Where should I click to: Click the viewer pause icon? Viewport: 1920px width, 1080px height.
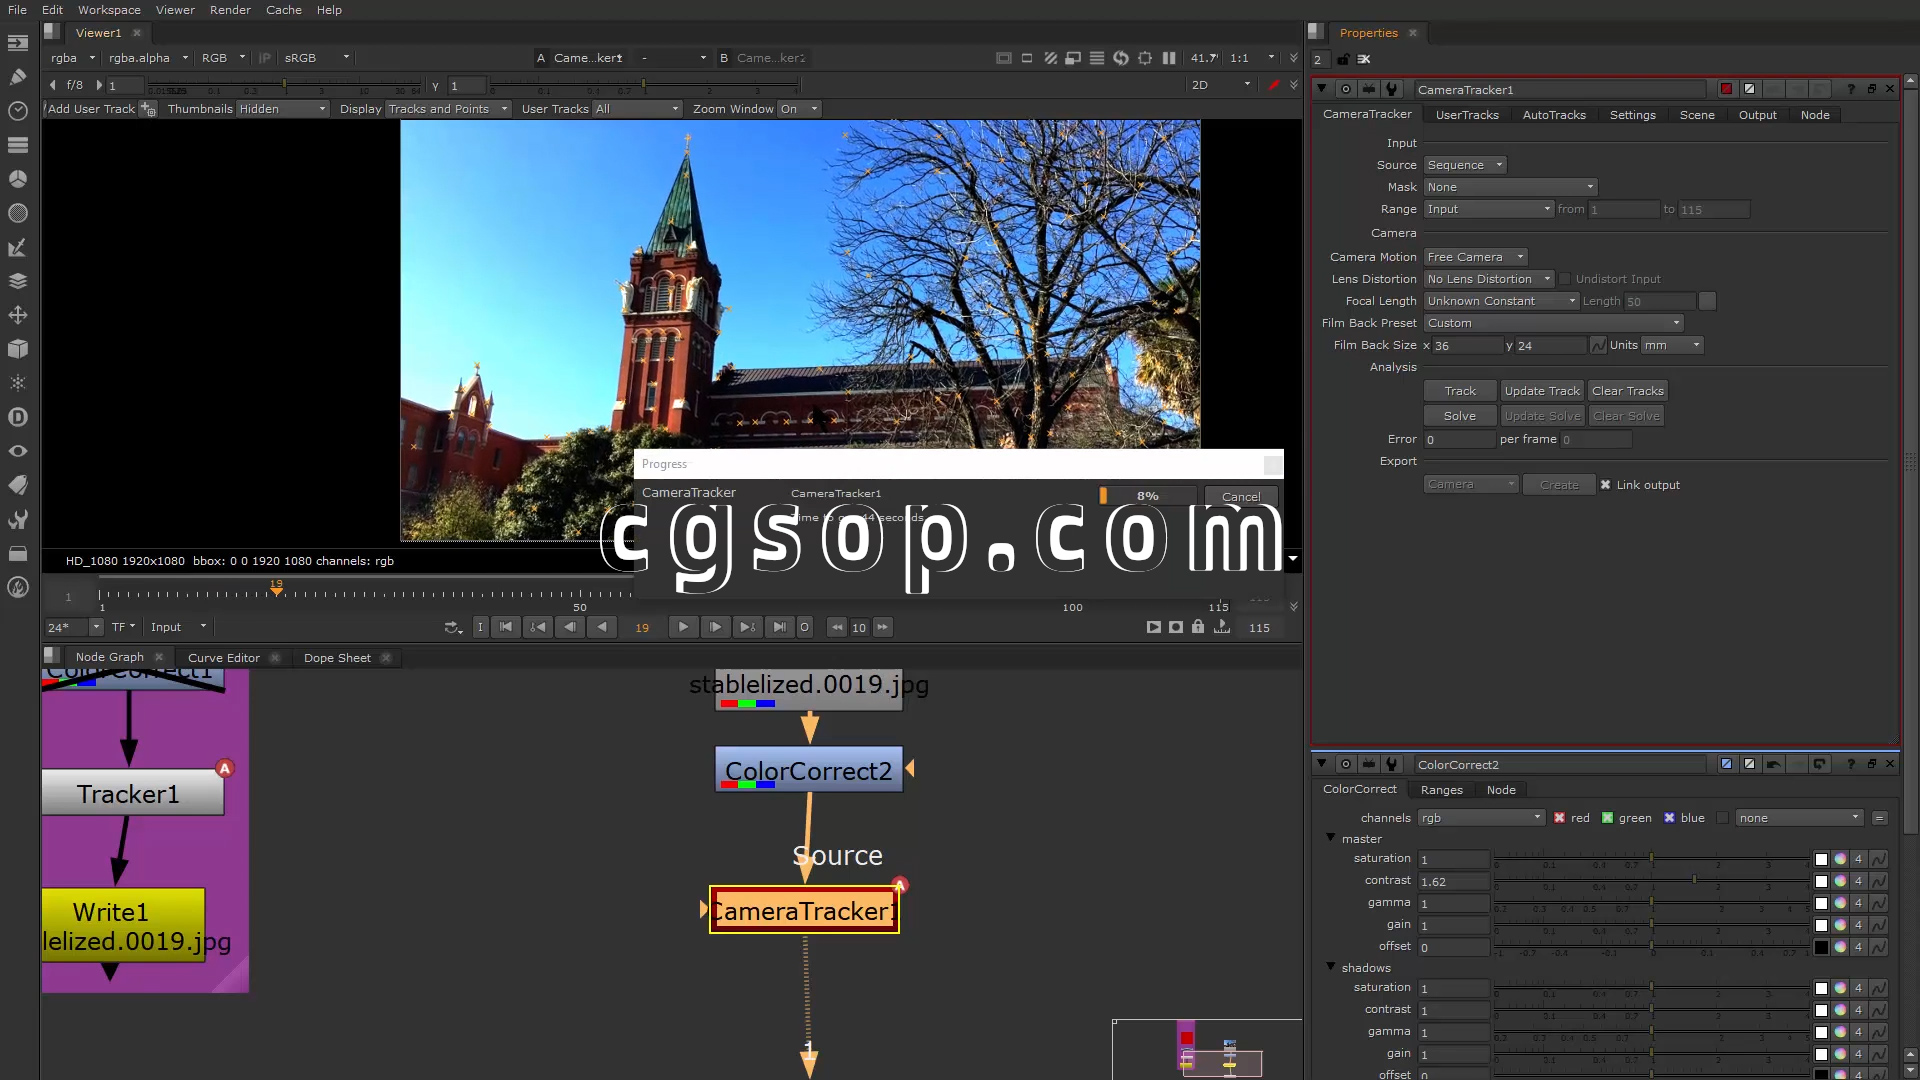tap(1169, 58)
